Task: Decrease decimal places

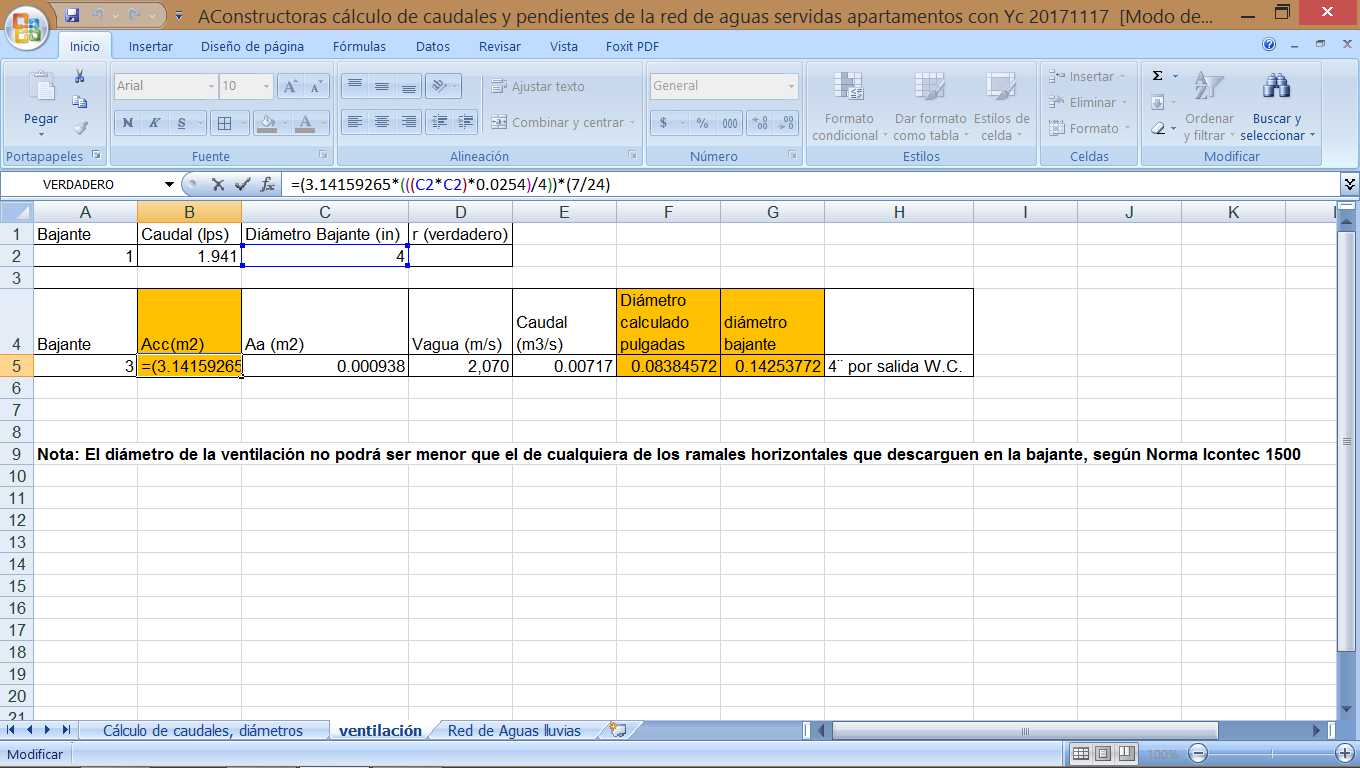Action: click(x=787, y=123)
